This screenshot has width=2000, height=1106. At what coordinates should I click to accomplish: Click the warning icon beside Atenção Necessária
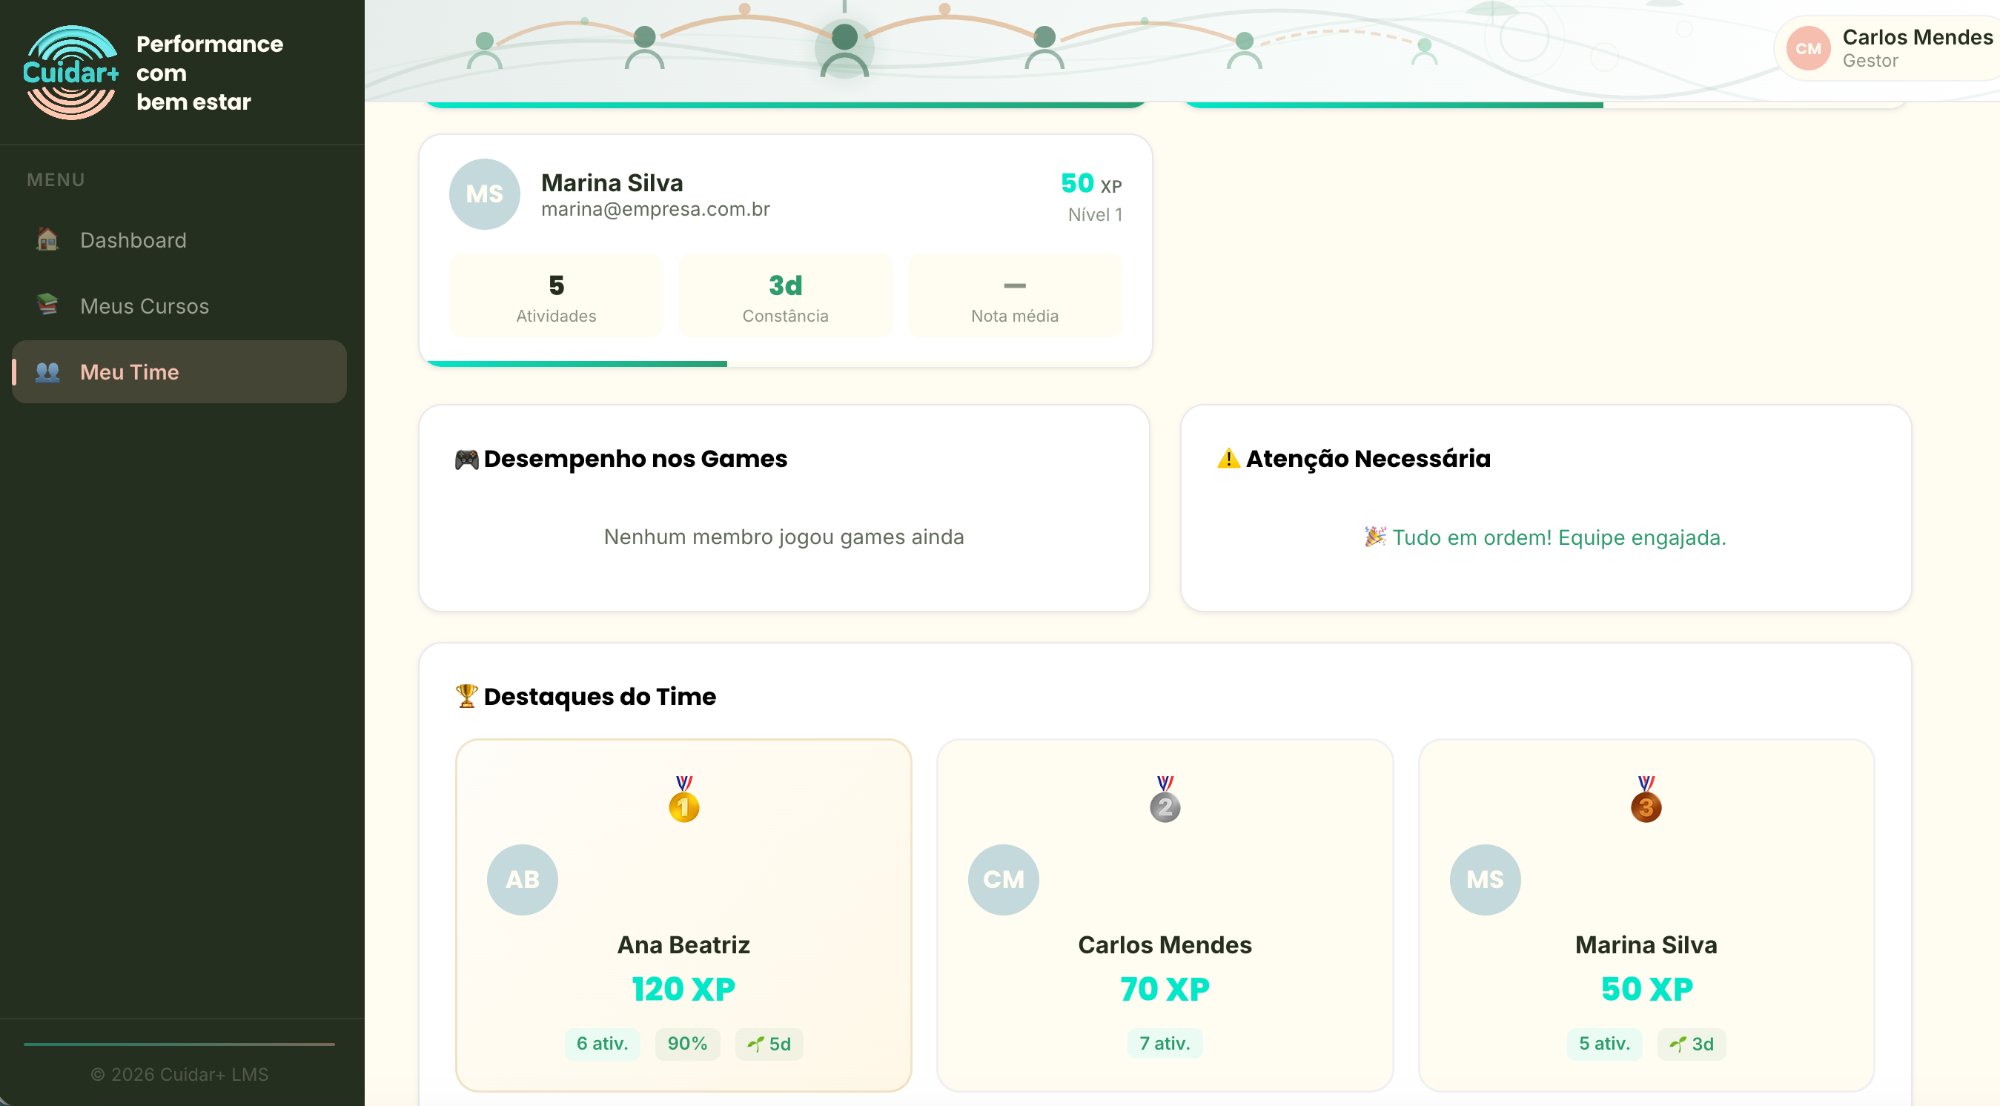1227,458
